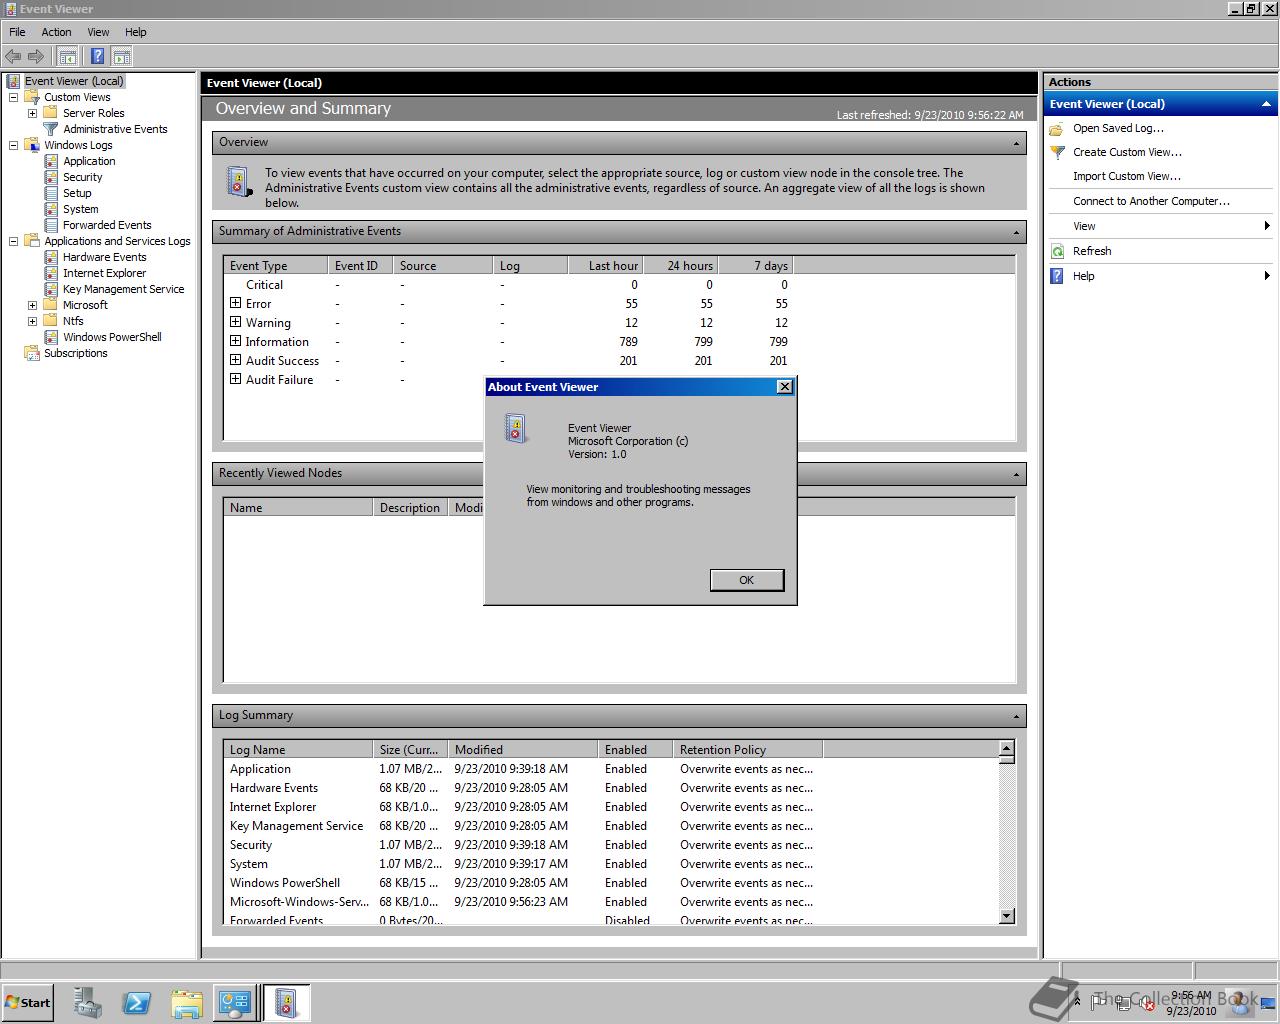The width and height of the screenshot is (1280, 1024).
Task: Select Event Viewer (Local) root node
Action: tap(74, 81)
